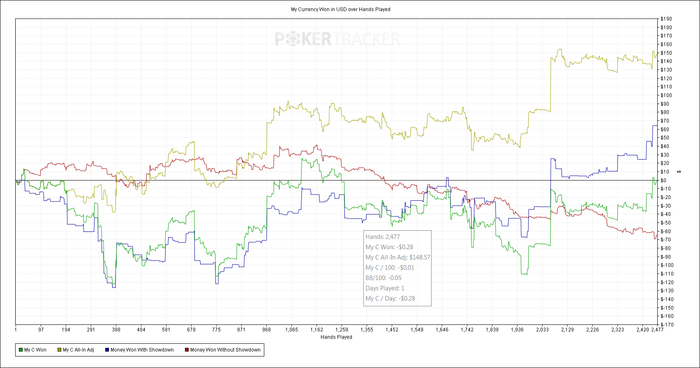The height and width of the screenshot is (368, 700).
Task: Click 'My C / Day: -$0.28' tooltip line
Action: click(x=390, y=298)
